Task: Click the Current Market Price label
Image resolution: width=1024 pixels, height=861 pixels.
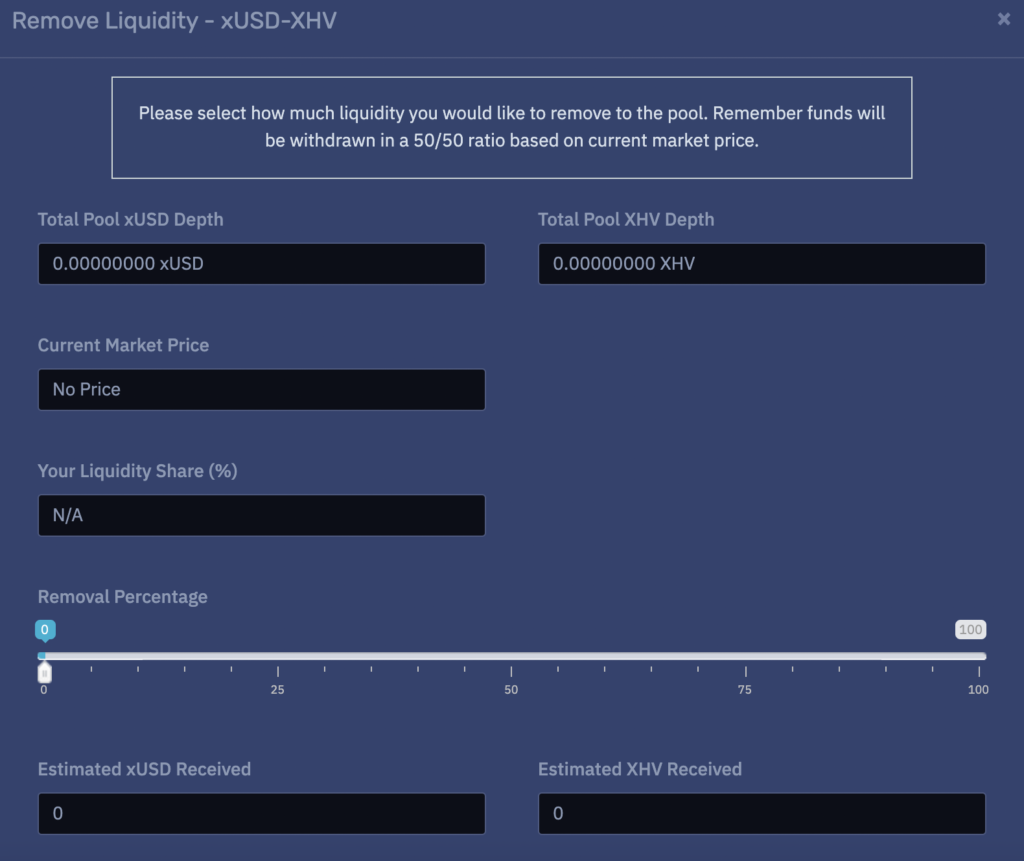Action: (x=123, y=345)
